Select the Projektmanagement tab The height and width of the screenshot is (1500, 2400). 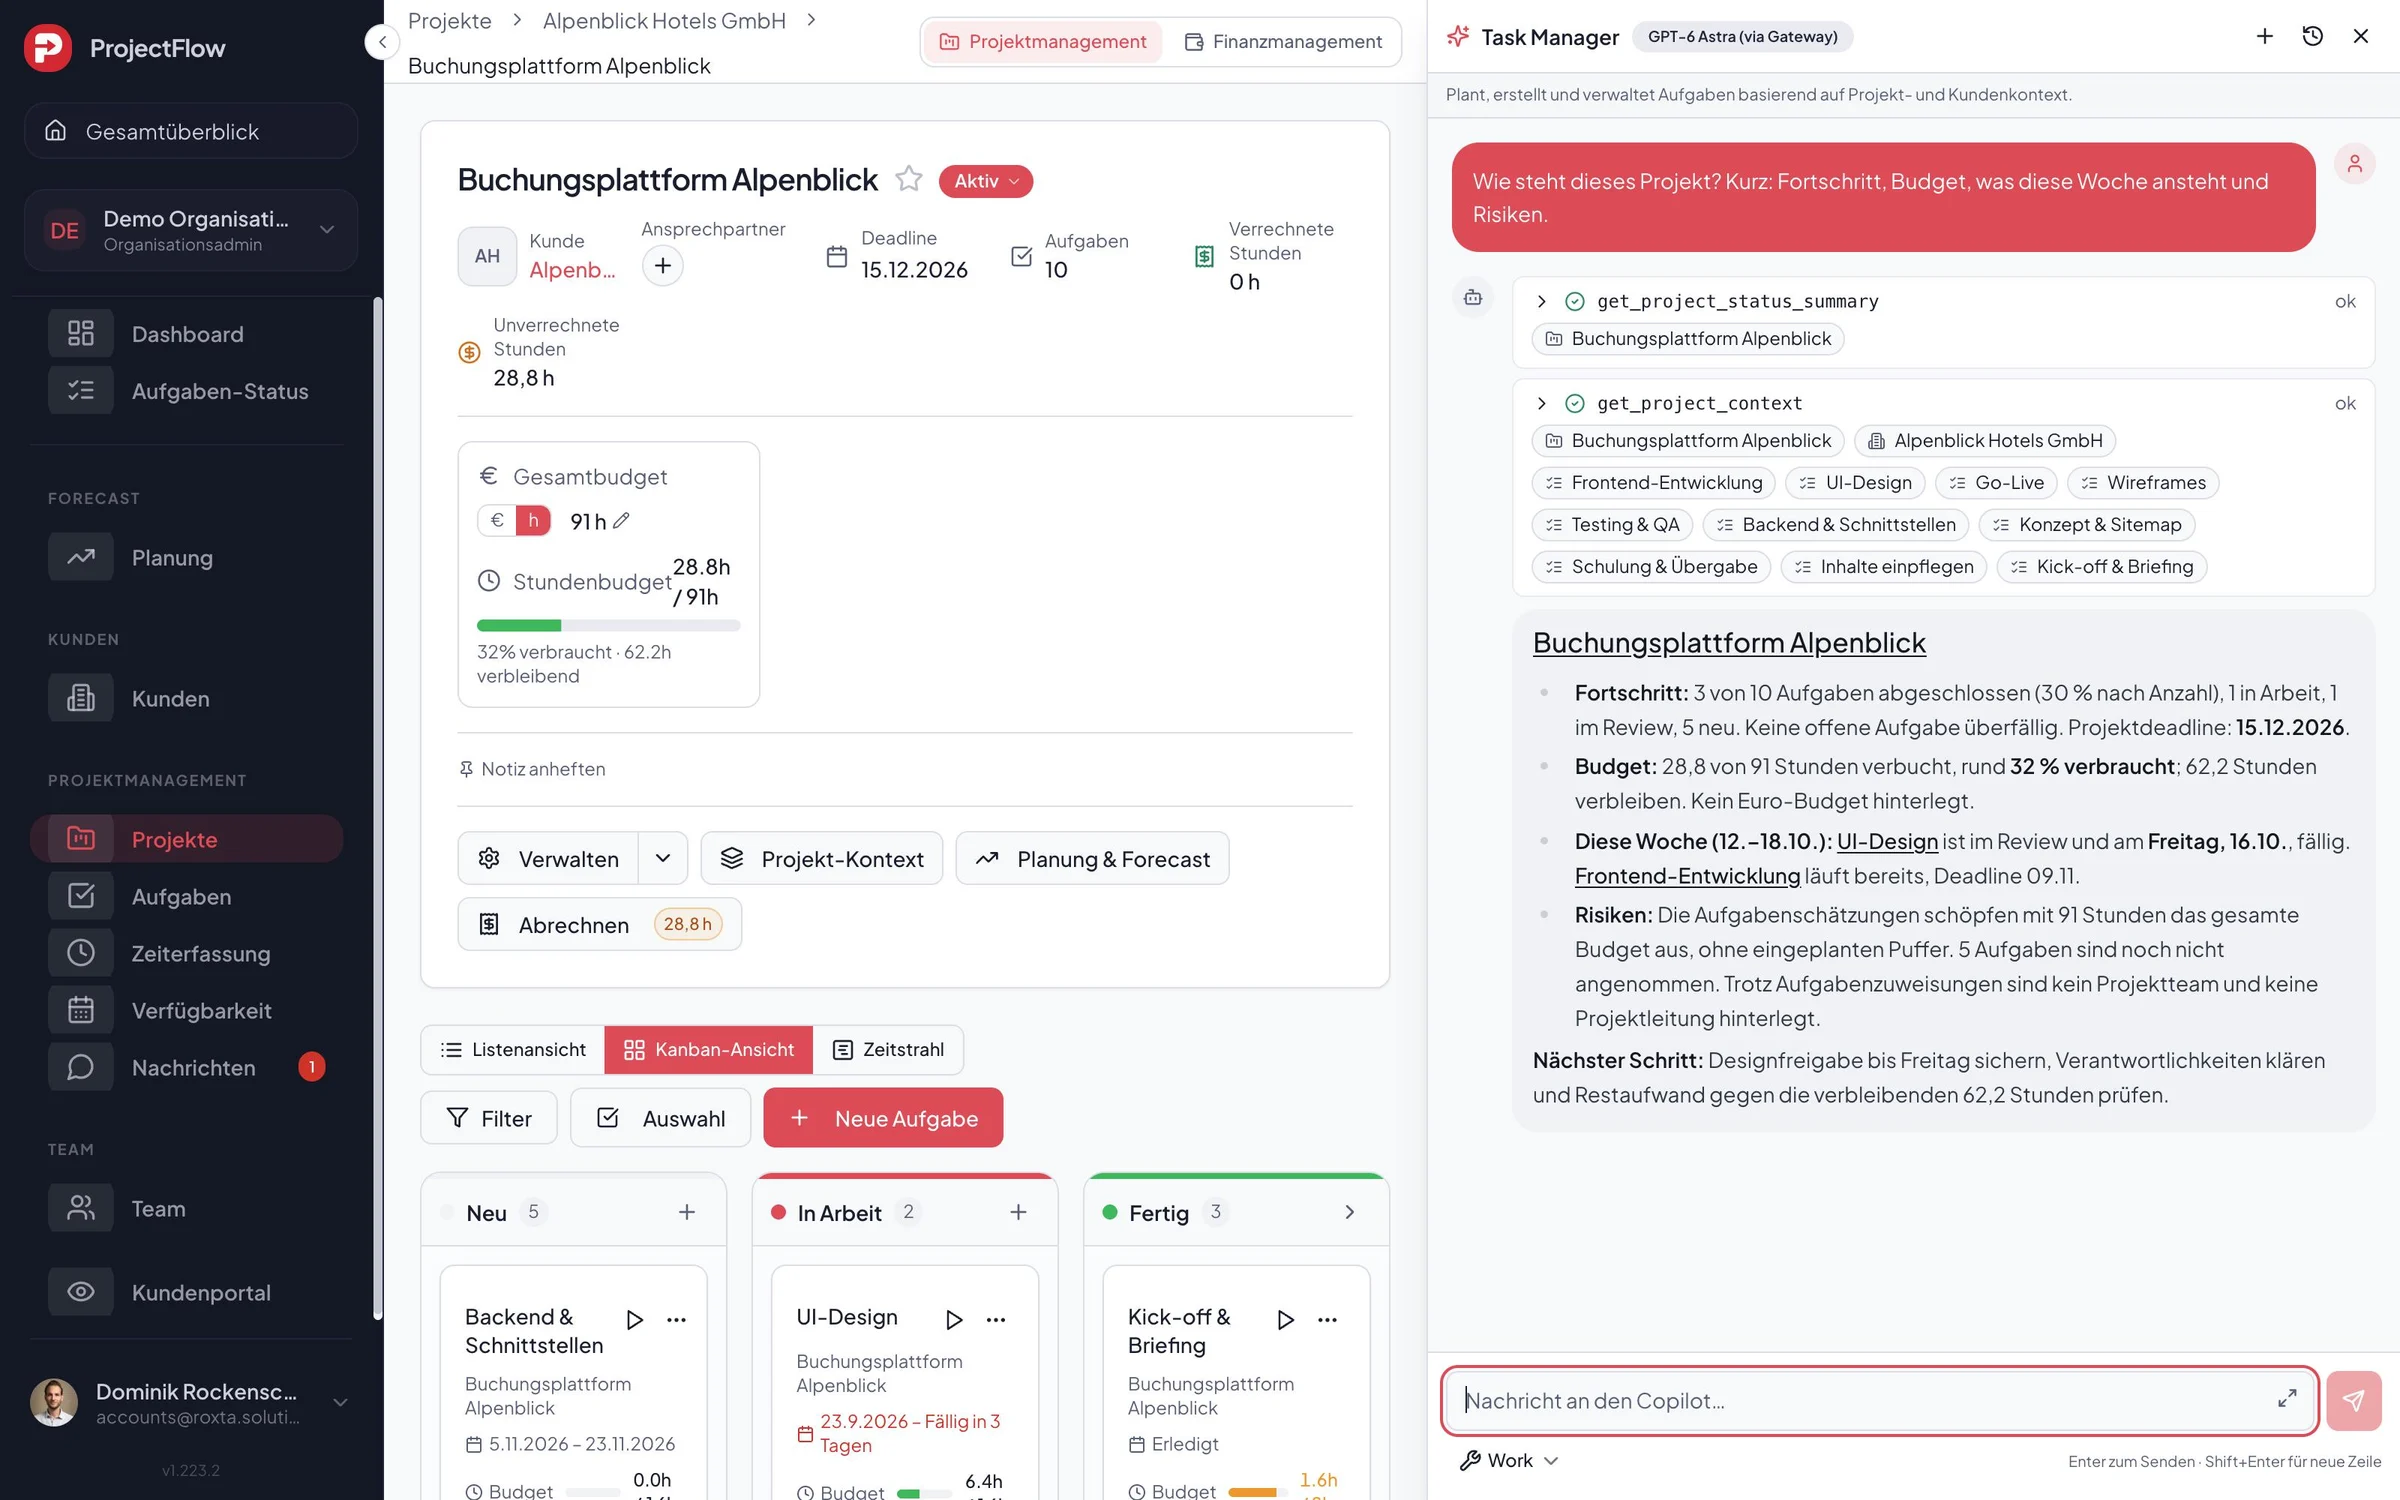pos(1043,41)
